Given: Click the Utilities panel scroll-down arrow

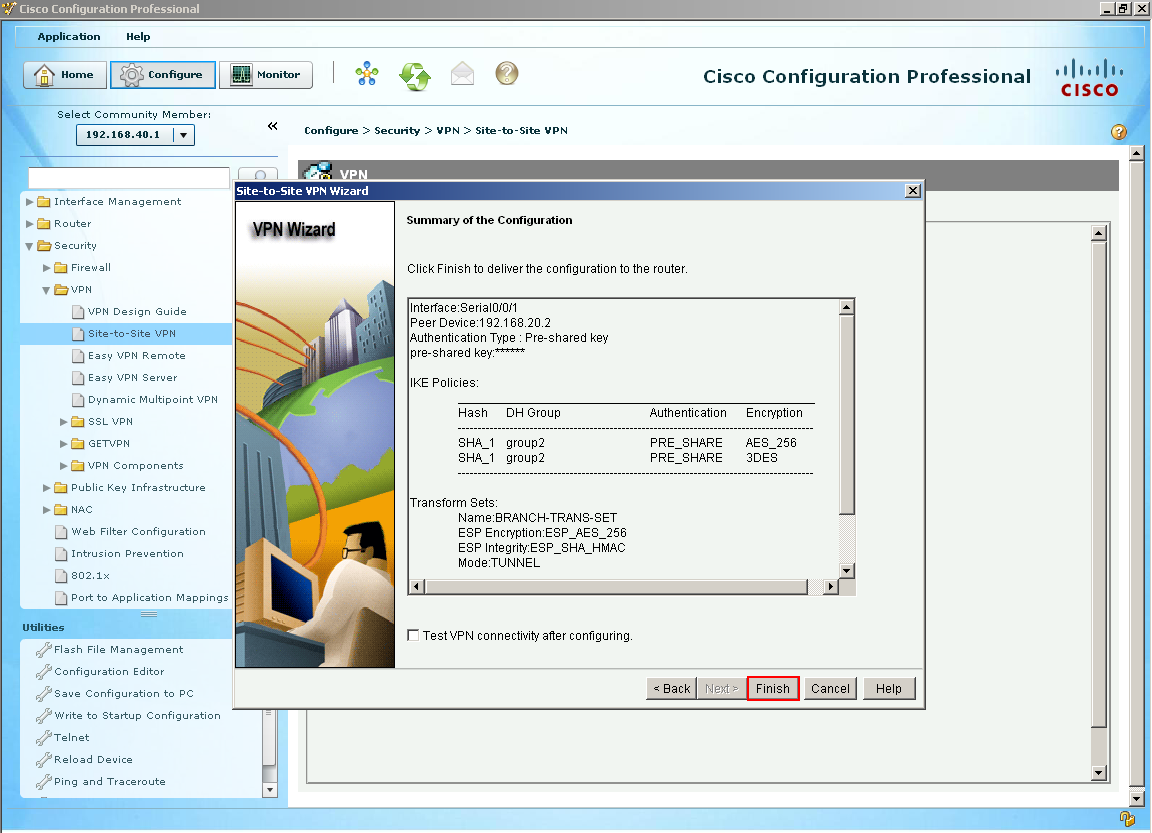Looking at the screenshot, I should (270, 790).
